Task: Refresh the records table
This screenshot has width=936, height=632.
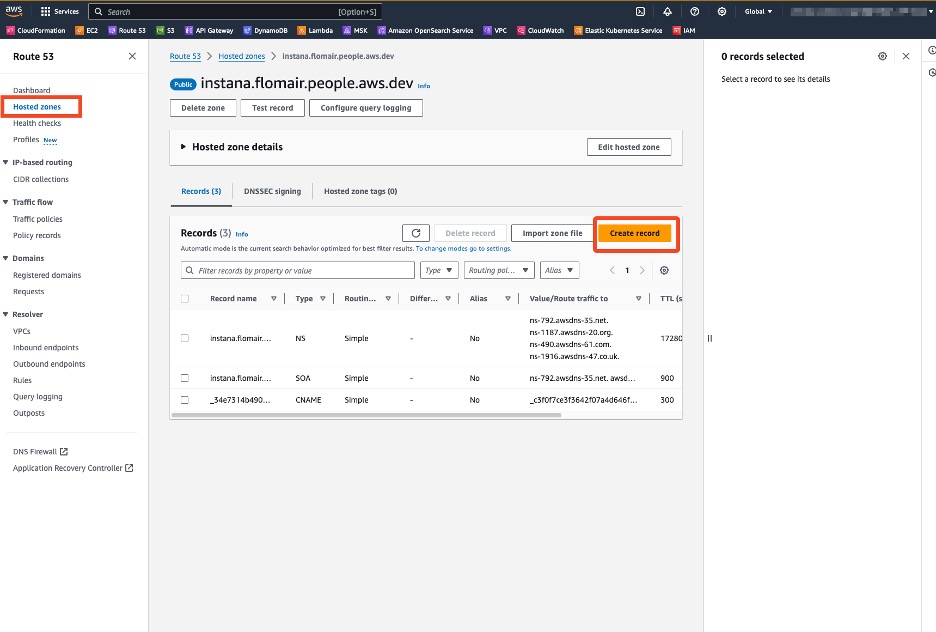Action: (416, 233)
